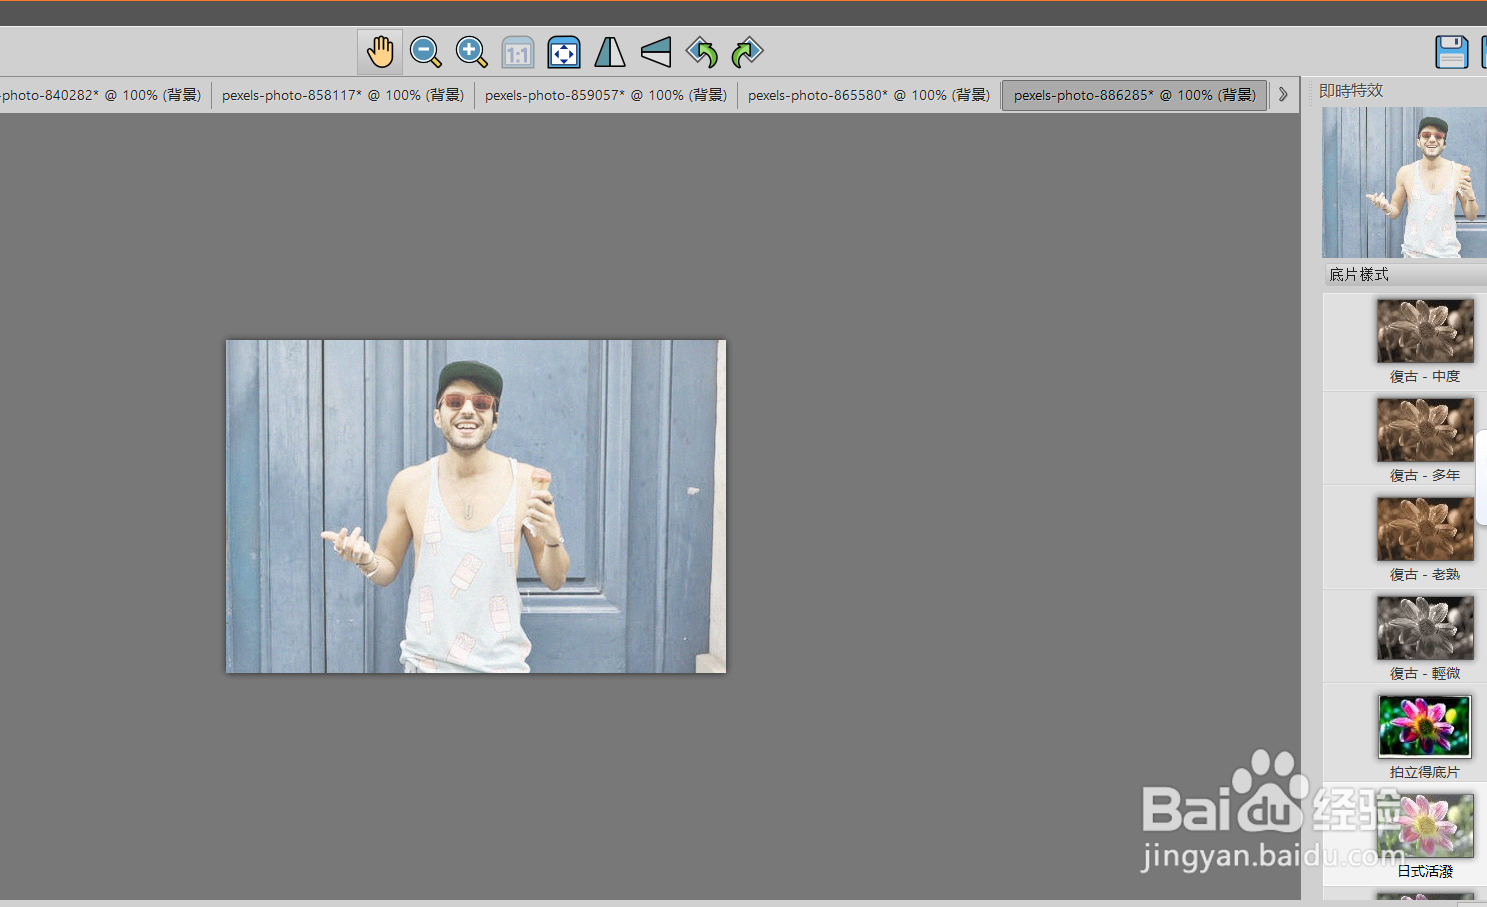Image resolution: width=1487 pixels, height=907 pixels.
Task: Click the photo of man on canvas
Action: coord(476,506)
